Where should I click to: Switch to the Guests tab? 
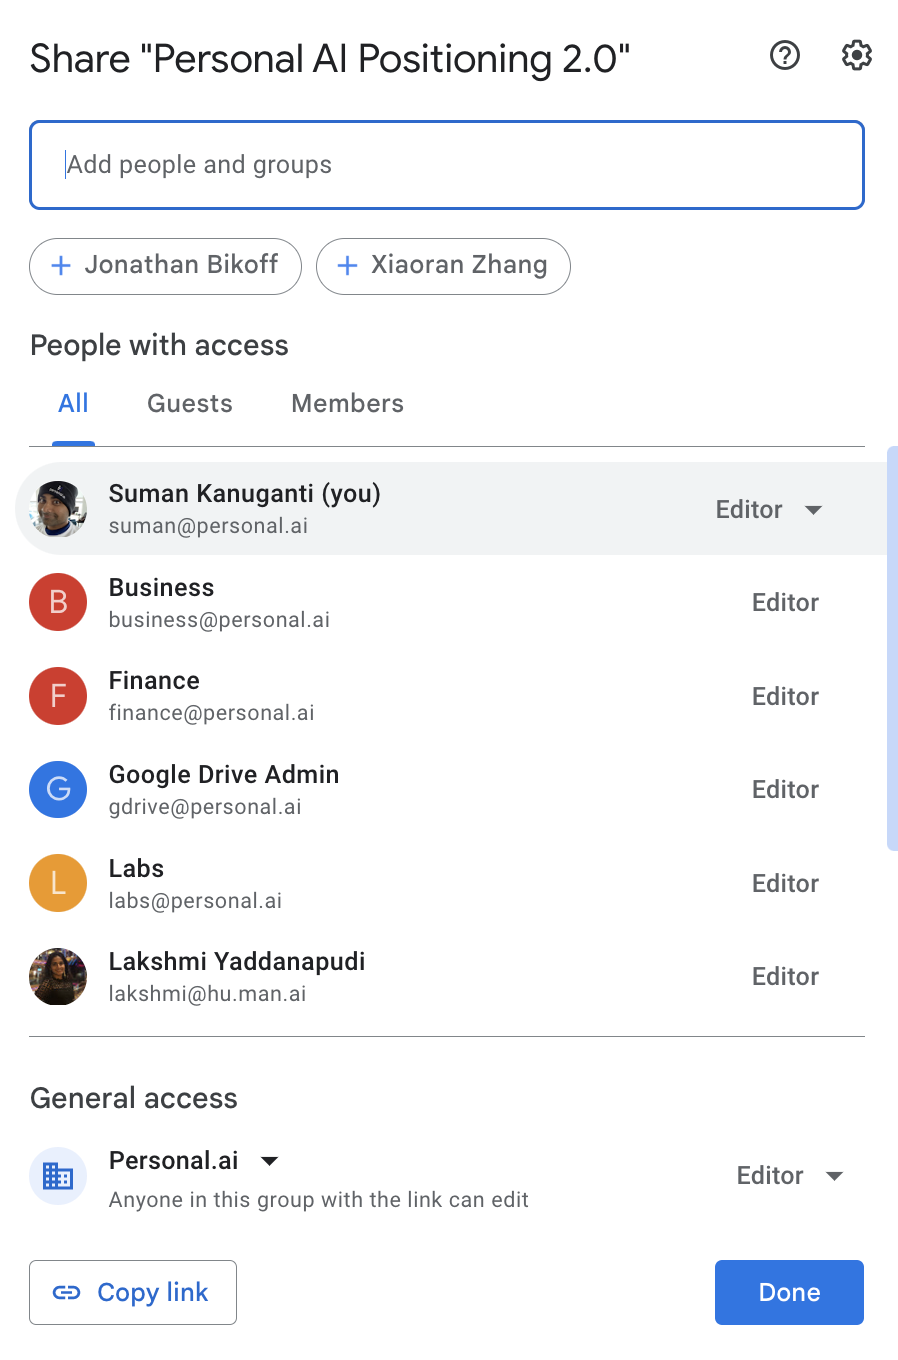(x=190, y=404)
